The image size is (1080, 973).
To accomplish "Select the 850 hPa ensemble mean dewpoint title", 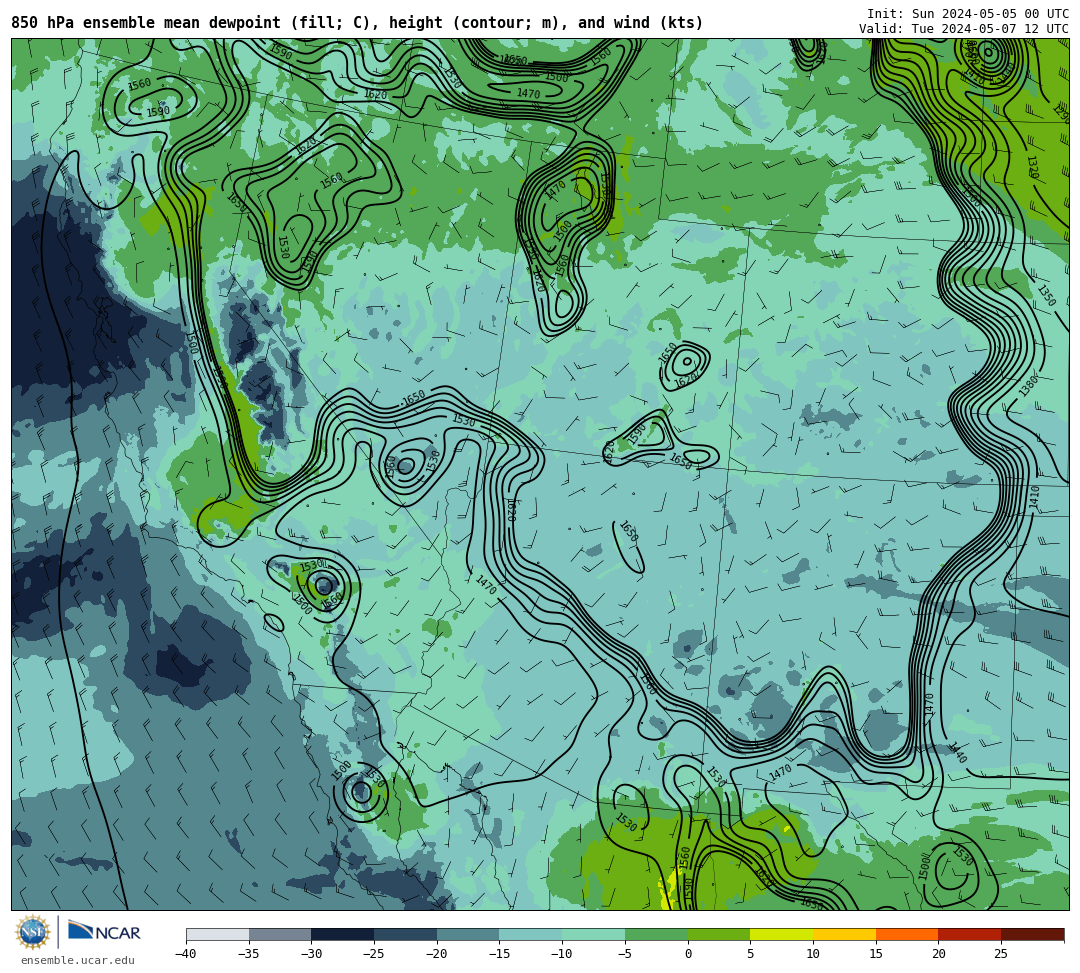I will tap(357, 23).
